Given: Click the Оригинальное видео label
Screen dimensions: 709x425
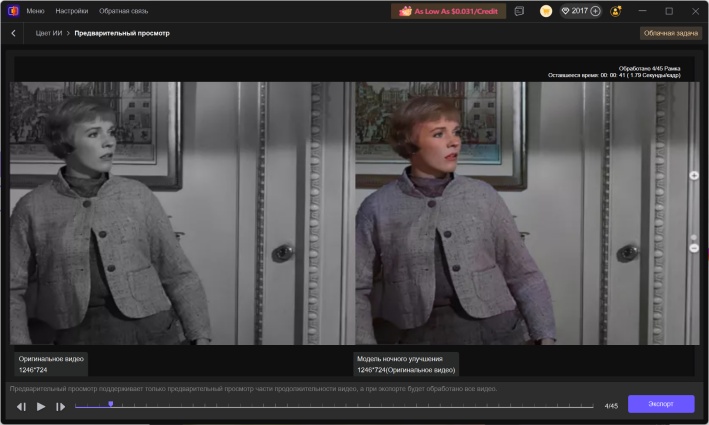Looking at the screenshot, I should (x=51, y=359).
